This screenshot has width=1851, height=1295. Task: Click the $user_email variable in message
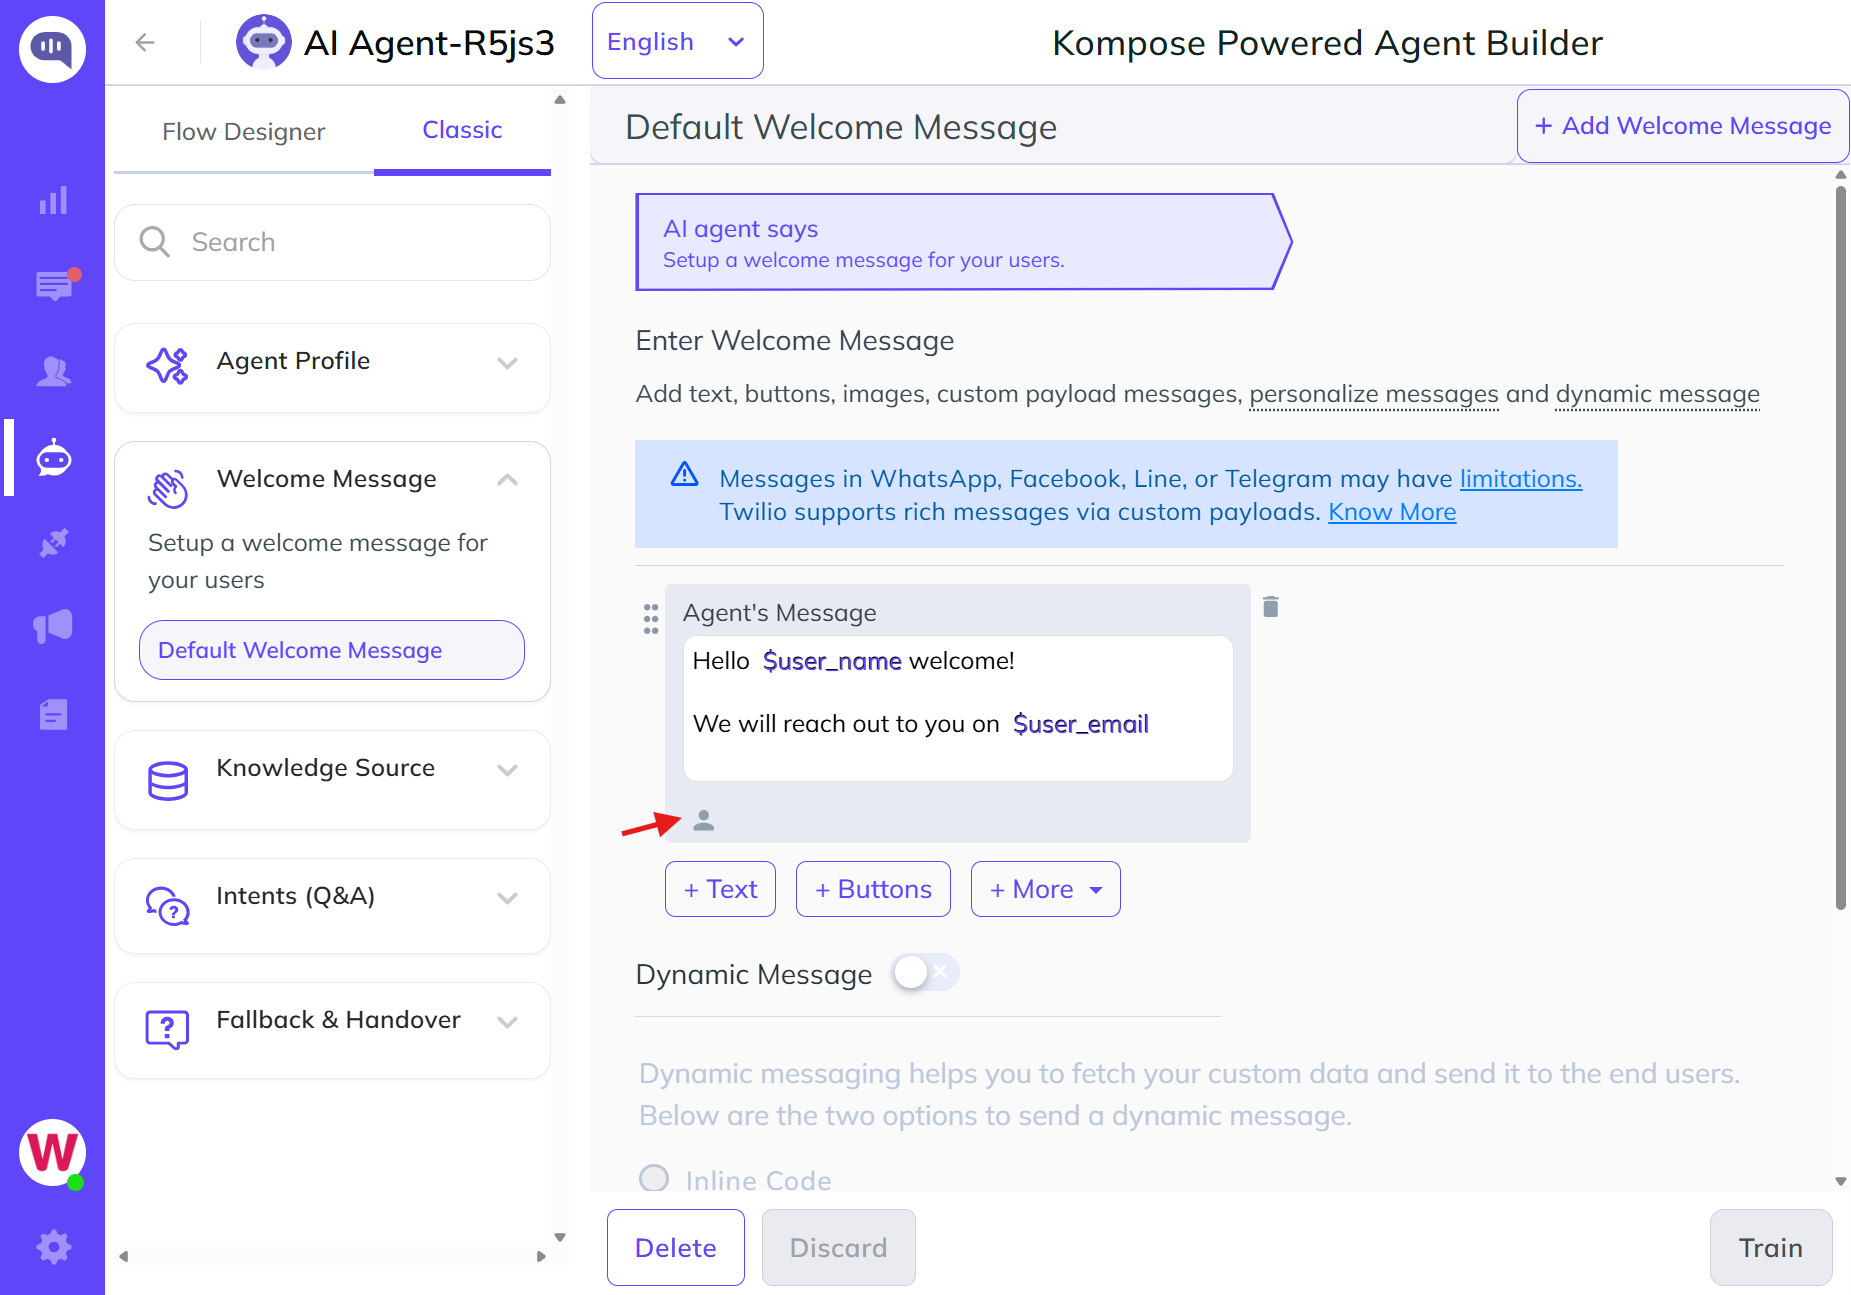pyautogui.click(x=1080, y=724)
